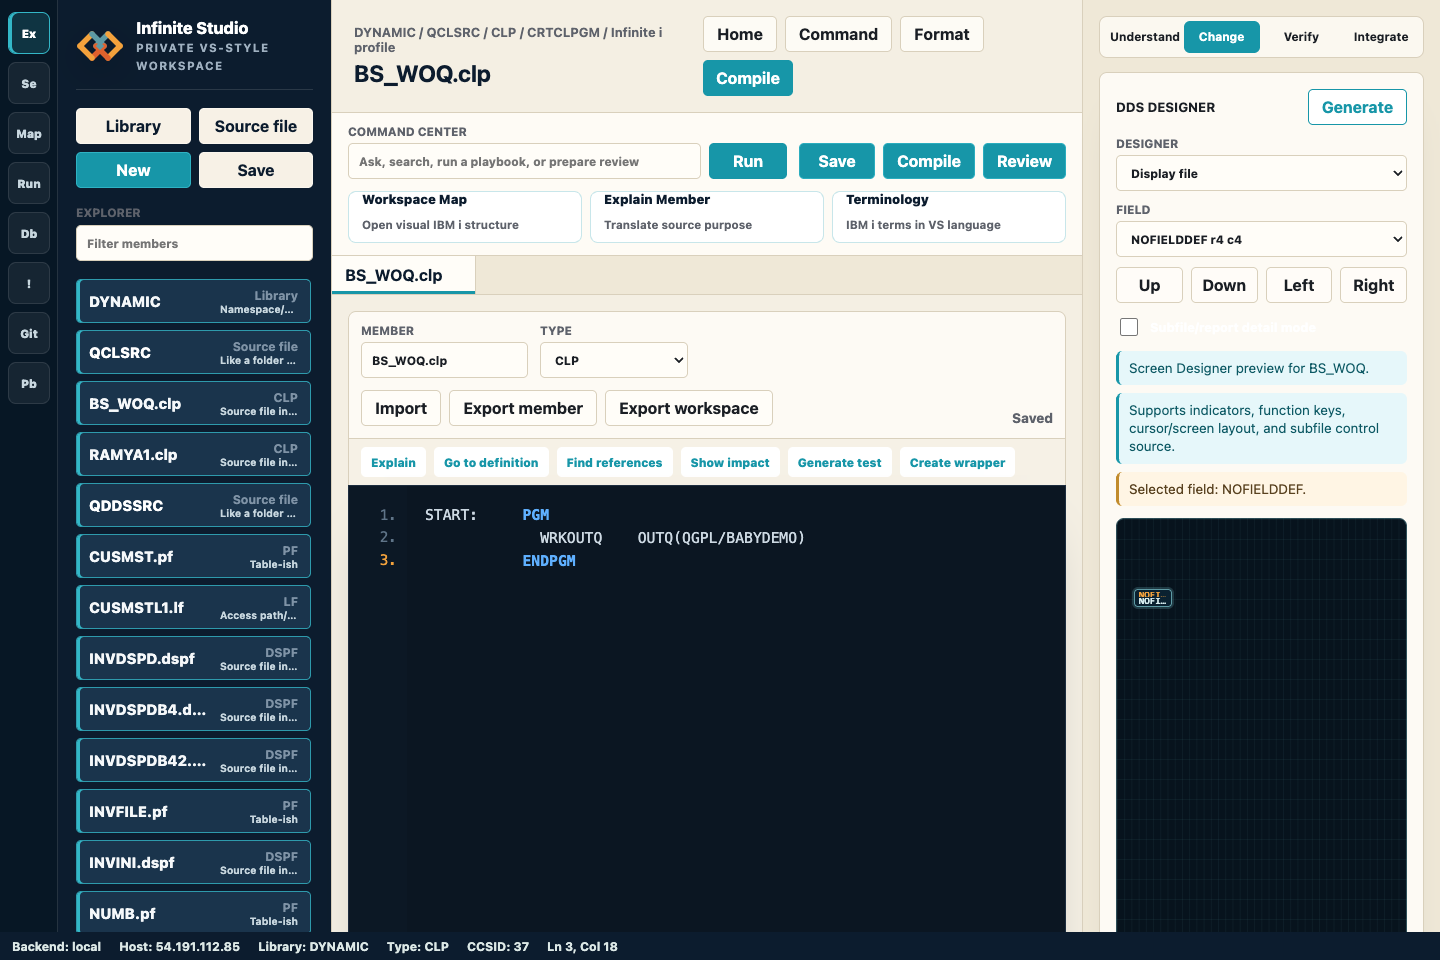
Task: Click Save in the Command Center
Action: [837, 161]
